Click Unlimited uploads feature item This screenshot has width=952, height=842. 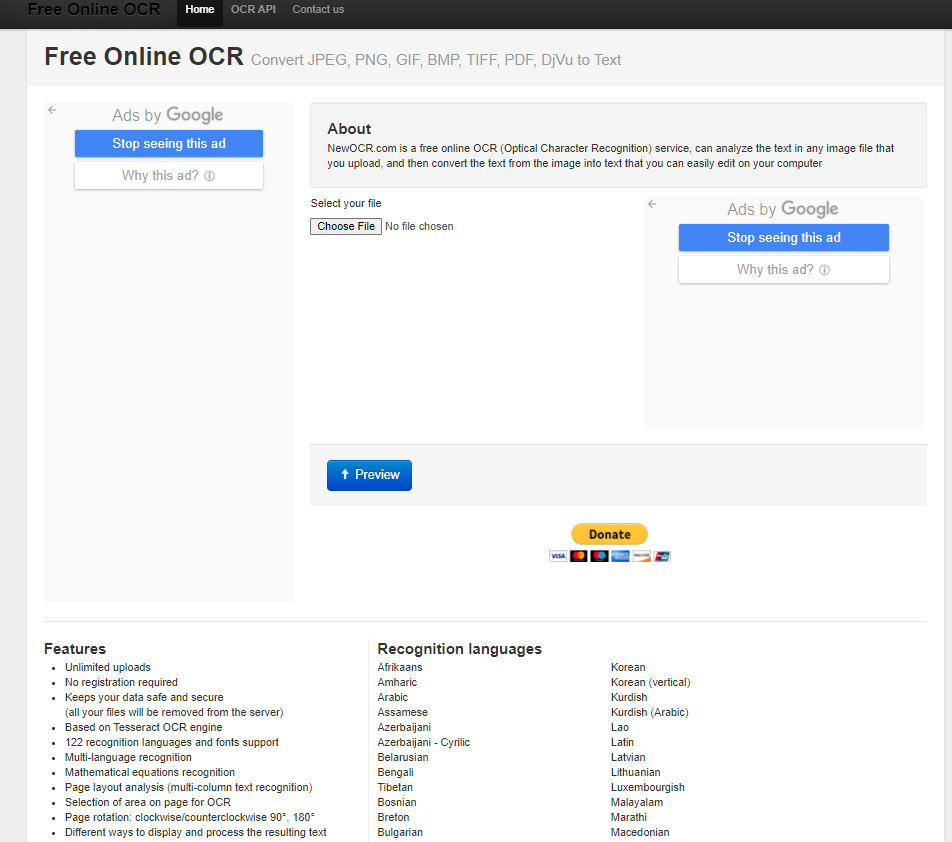coord(107,667)
